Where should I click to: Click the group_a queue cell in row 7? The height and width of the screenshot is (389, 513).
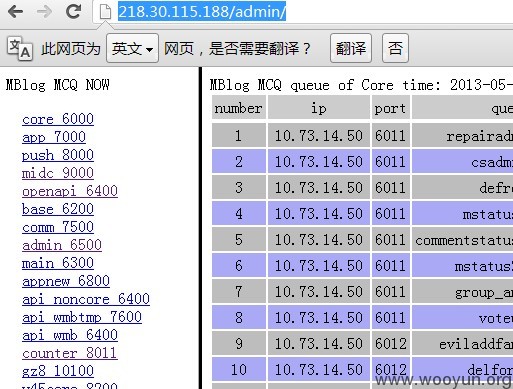coord(463,291)
